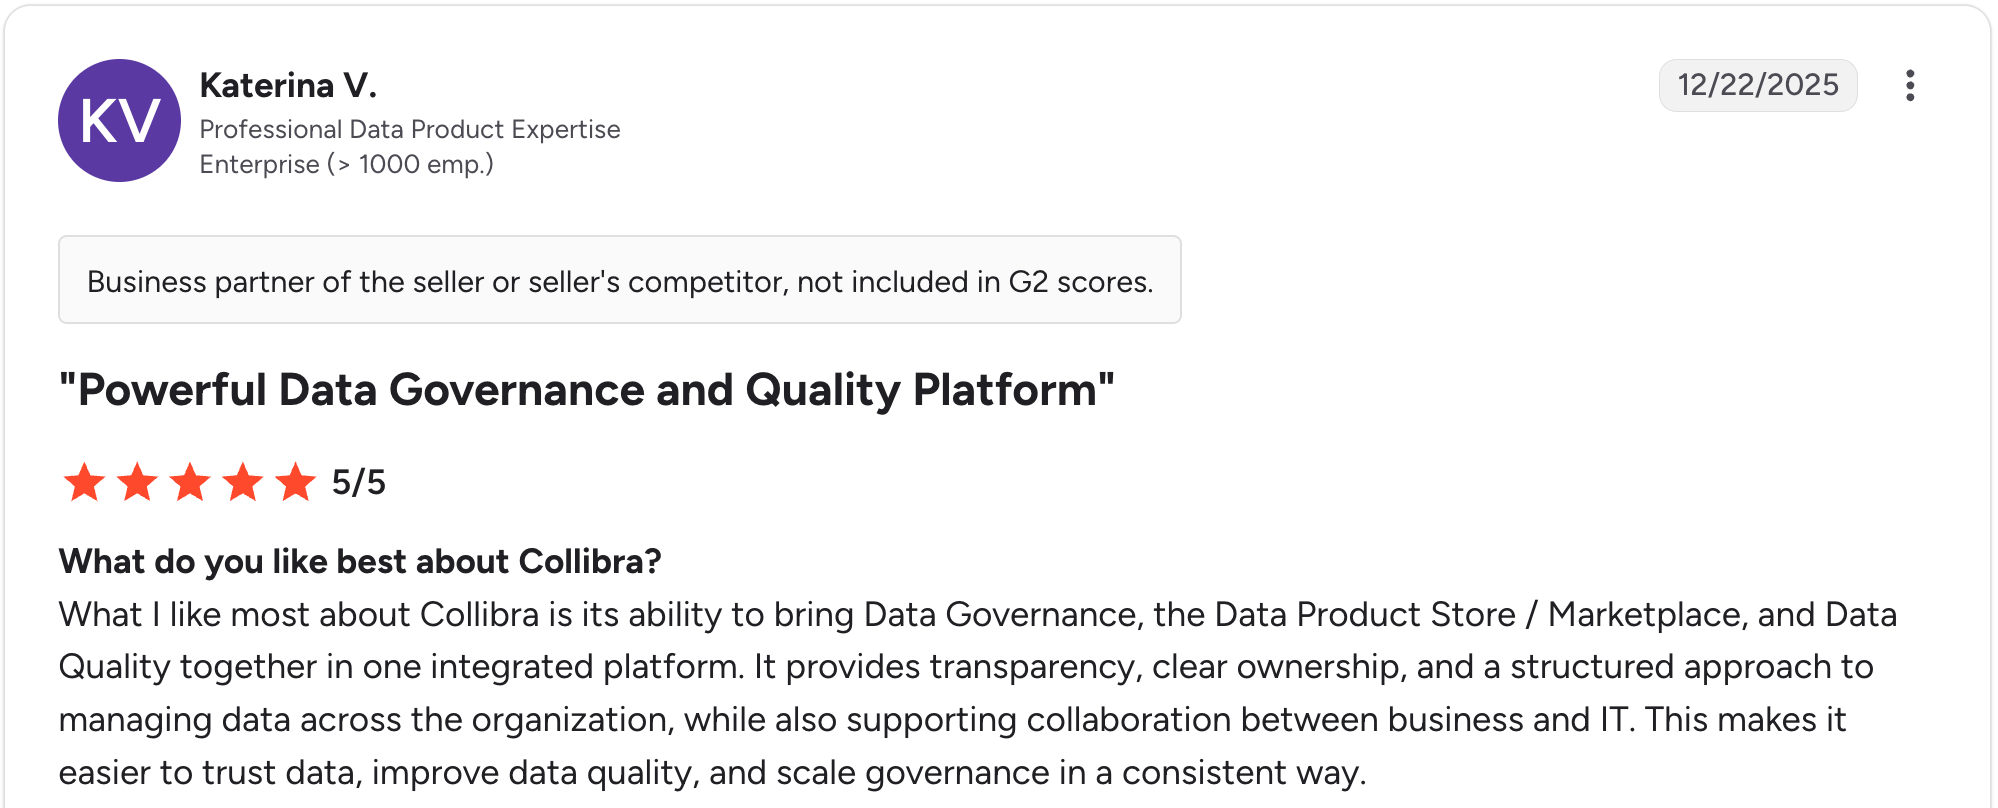Click the last line mentioning scale governance
Viewport: 1998px width, 808px height.
click(x=712, y=773)
